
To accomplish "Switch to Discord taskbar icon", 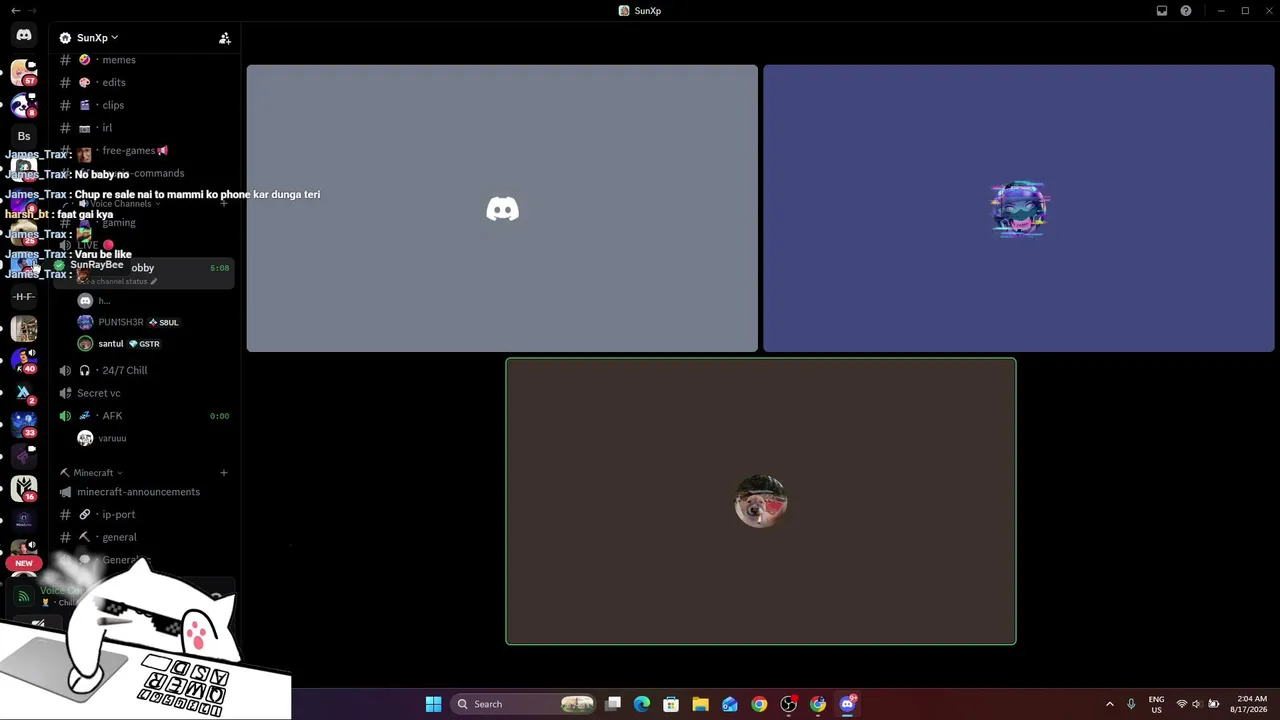I will pos(848,704).
